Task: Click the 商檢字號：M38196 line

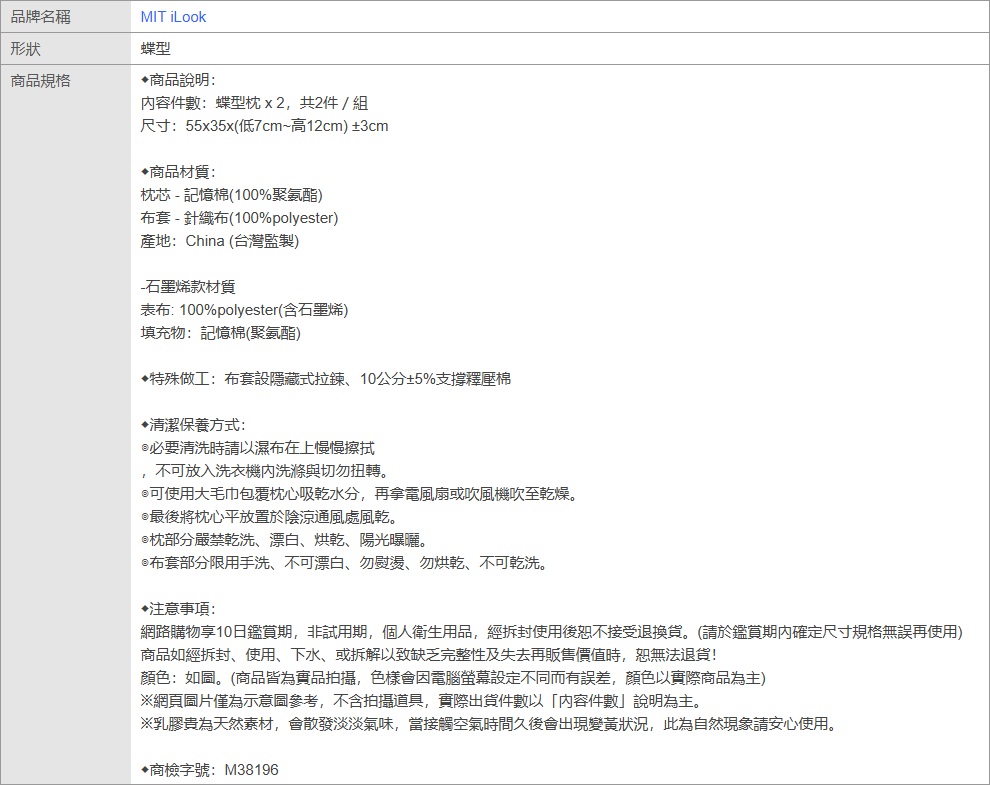Action: click(x=209, y=770)
